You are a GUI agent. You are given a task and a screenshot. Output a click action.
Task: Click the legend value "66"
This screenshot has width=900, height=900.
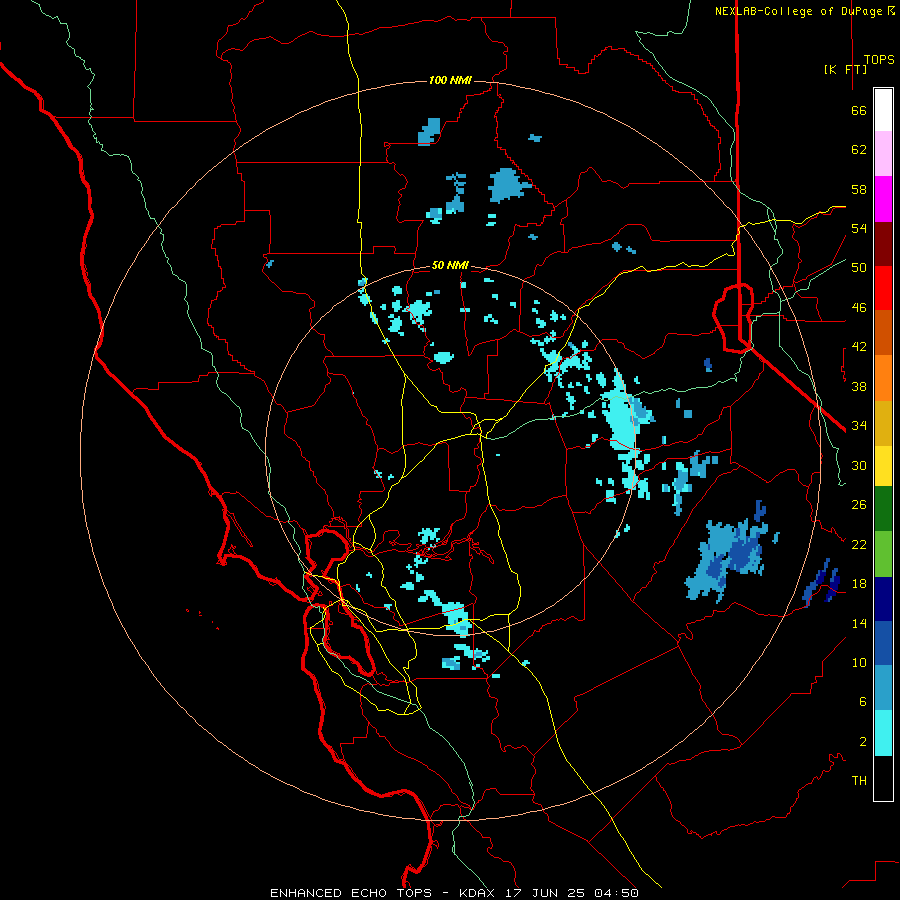pos(859,110)
